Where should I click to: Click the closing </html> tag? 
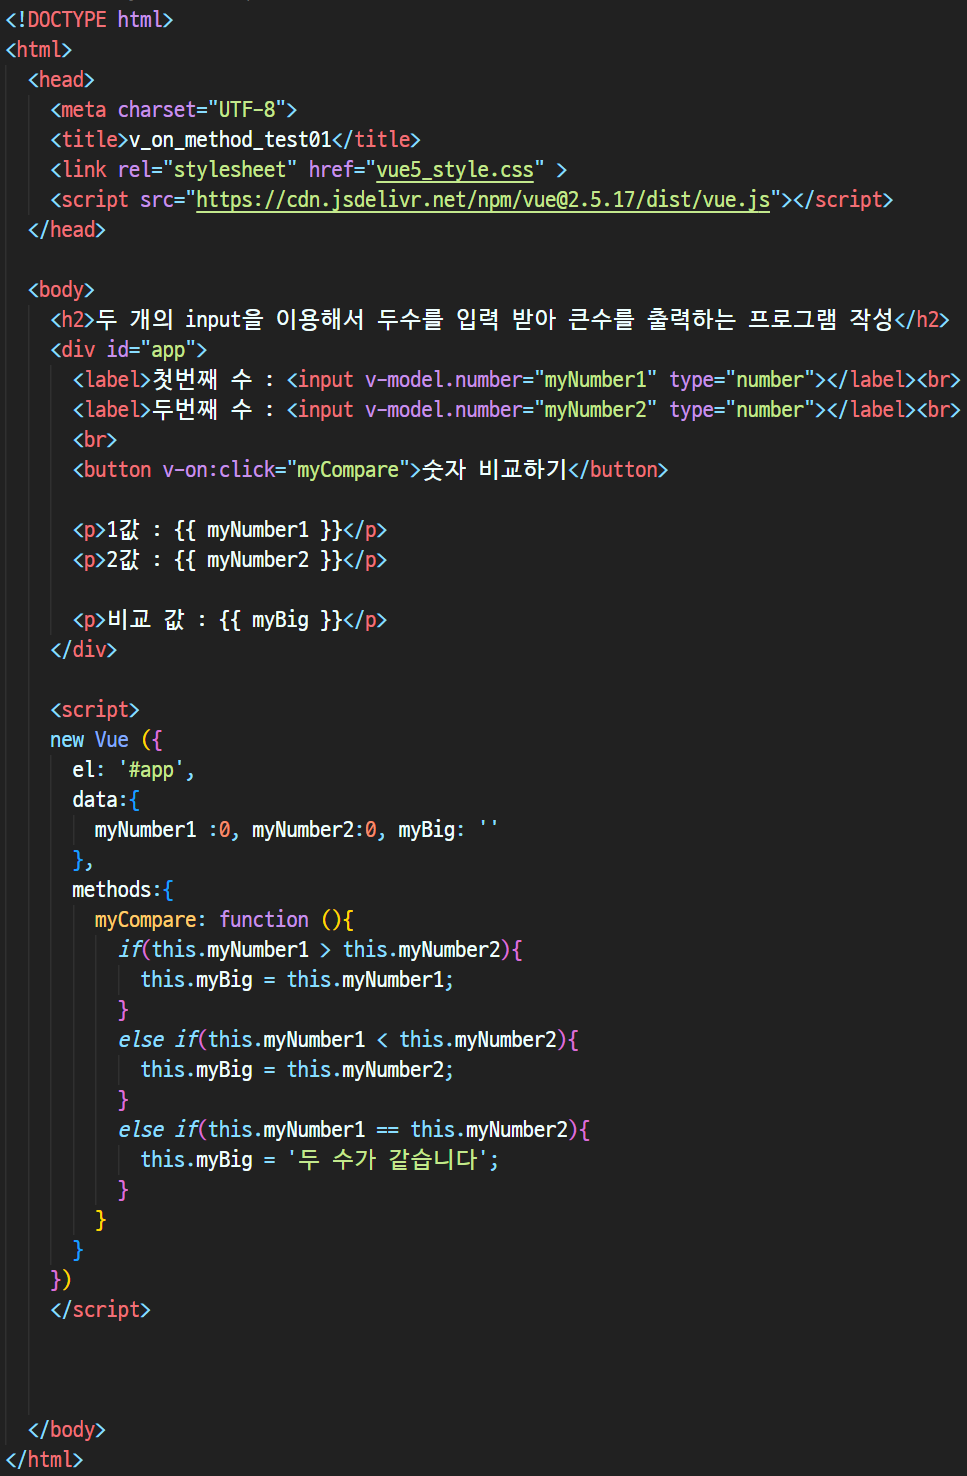click(x=44, y=1460)
